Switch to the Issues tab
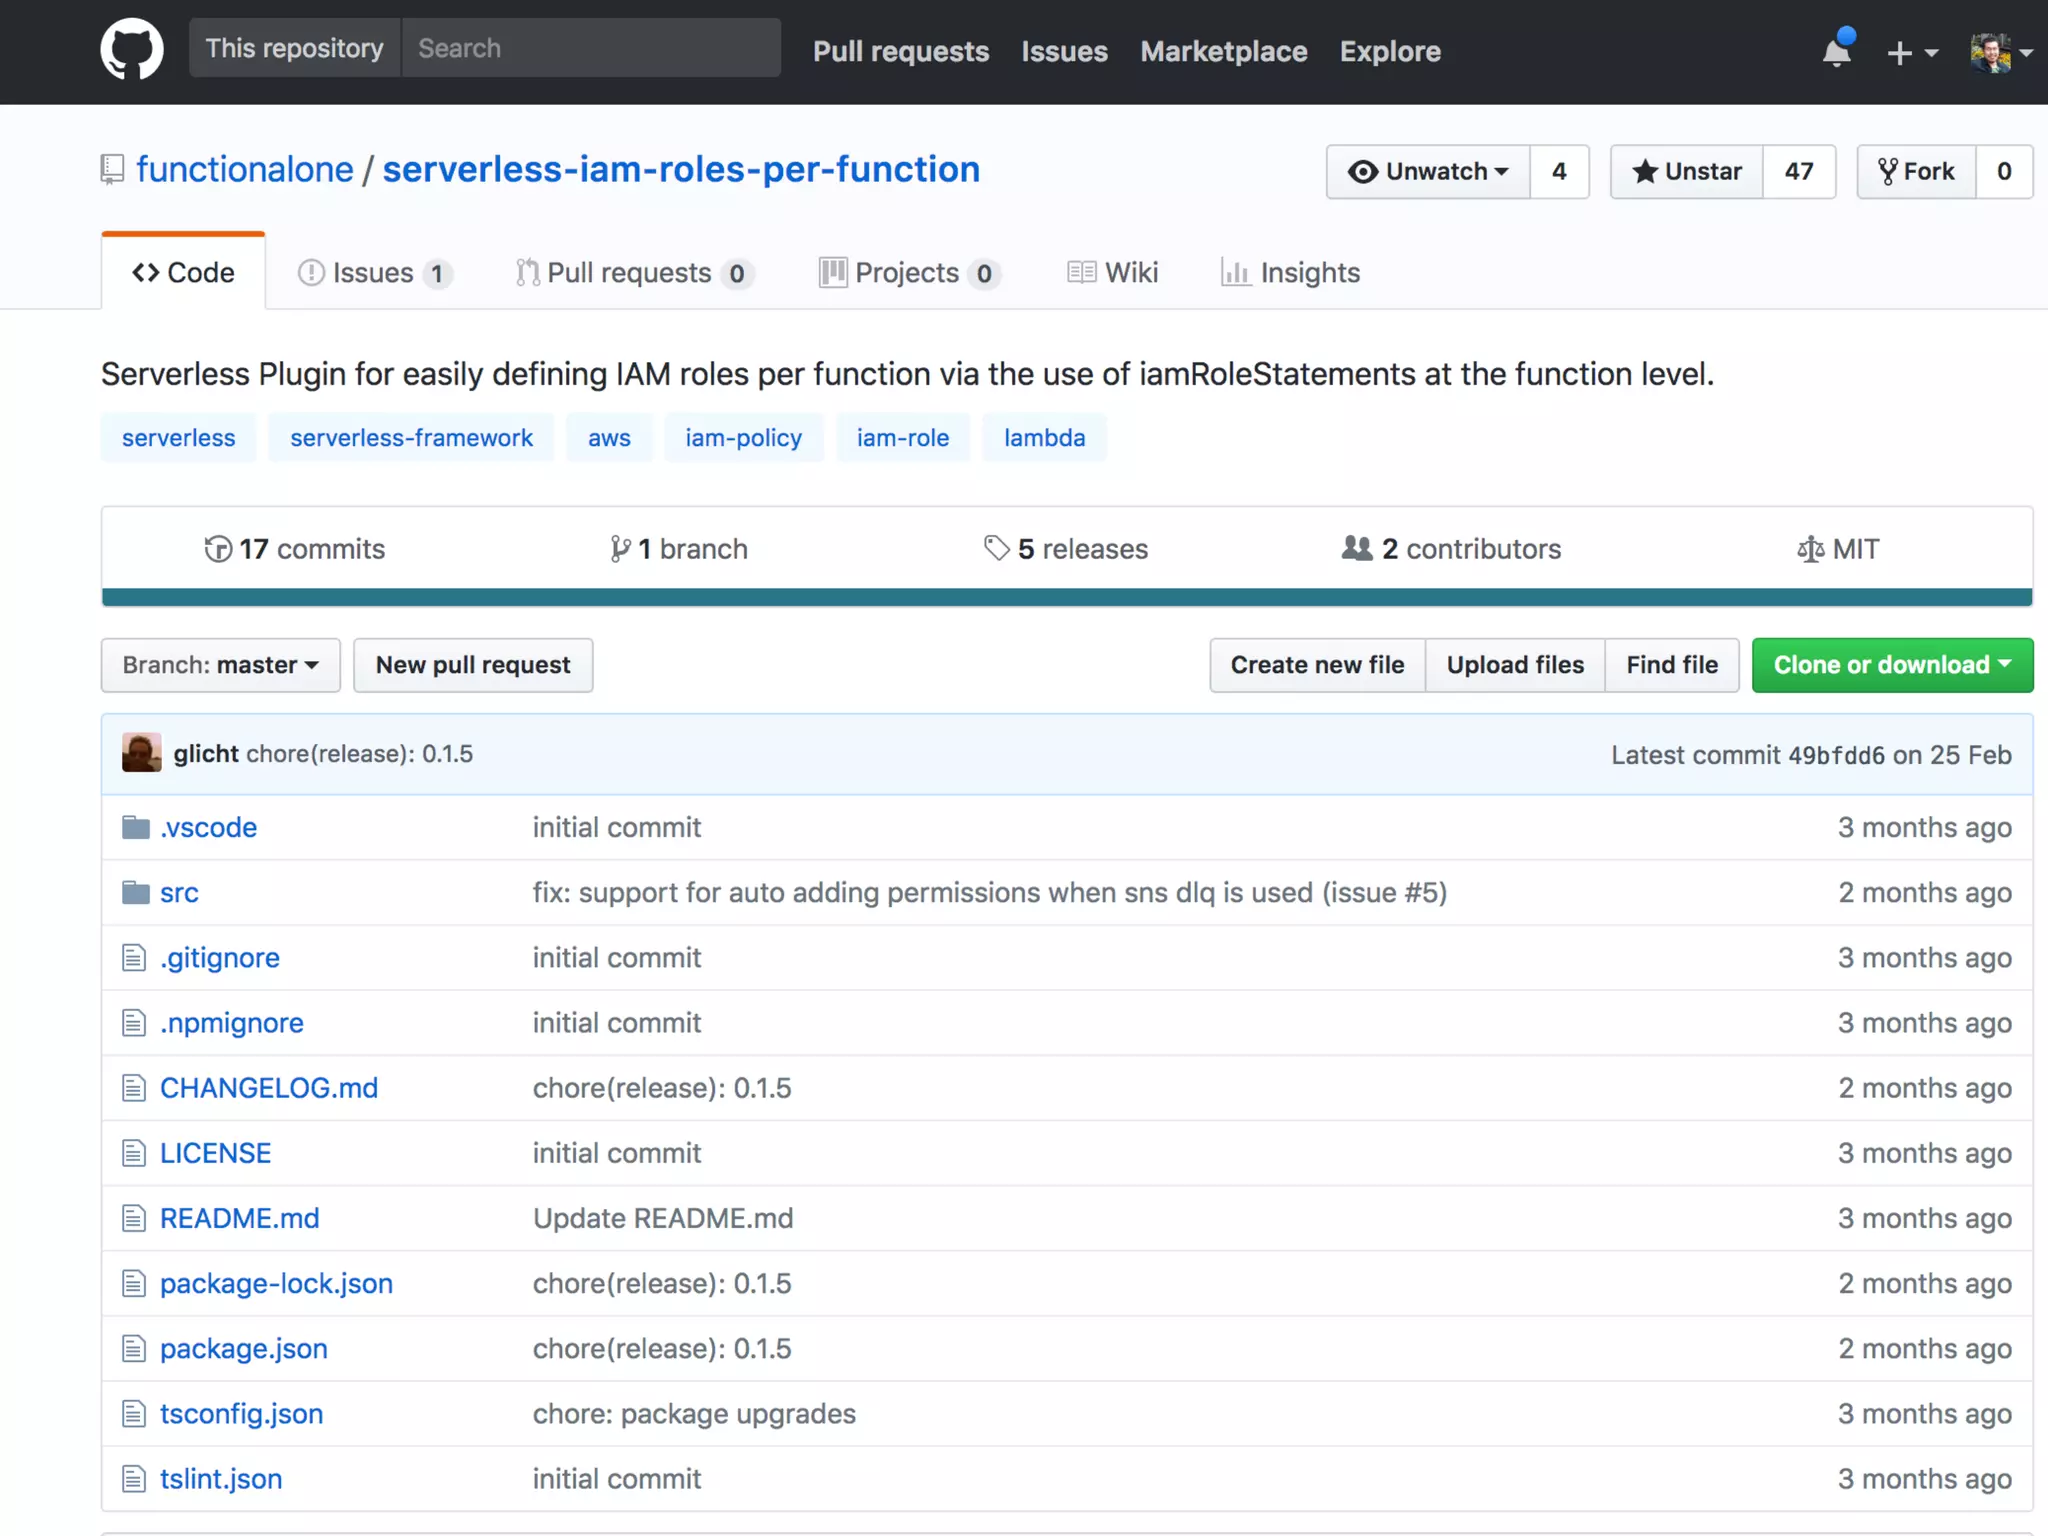The image size is (2048, 1536). (373, 272)
